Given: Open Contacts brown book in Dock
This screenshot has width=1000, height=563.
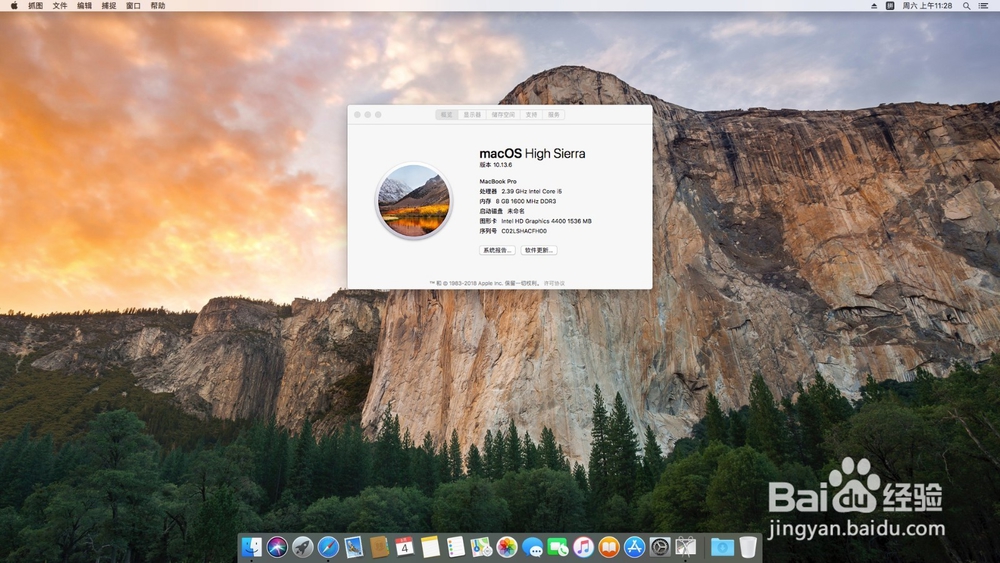Looking at the screenshot, I should (x=379, y=546).
